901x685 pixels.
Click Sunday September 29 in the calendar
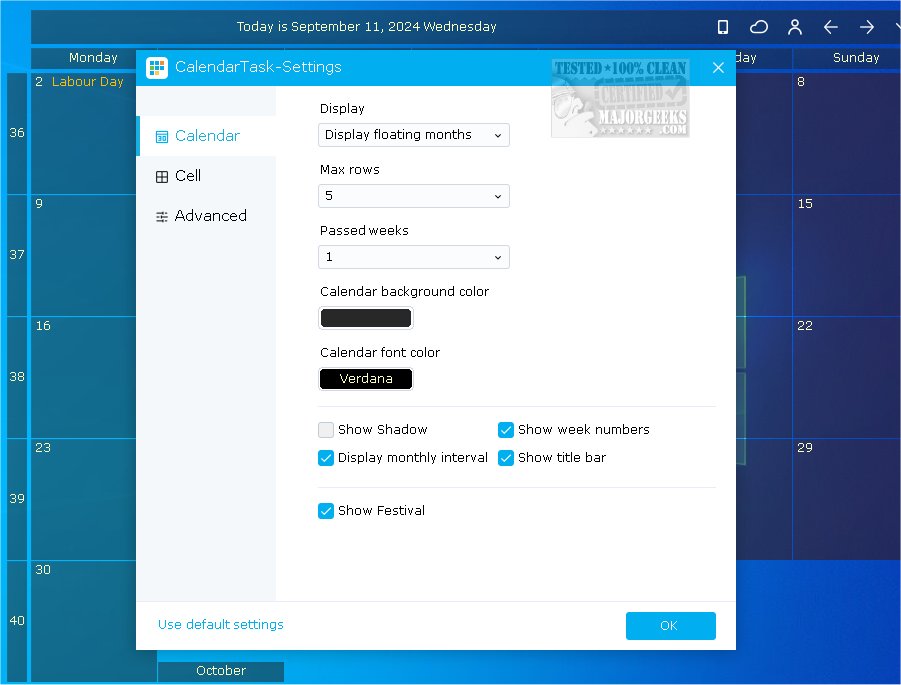(x=846, y=499)
